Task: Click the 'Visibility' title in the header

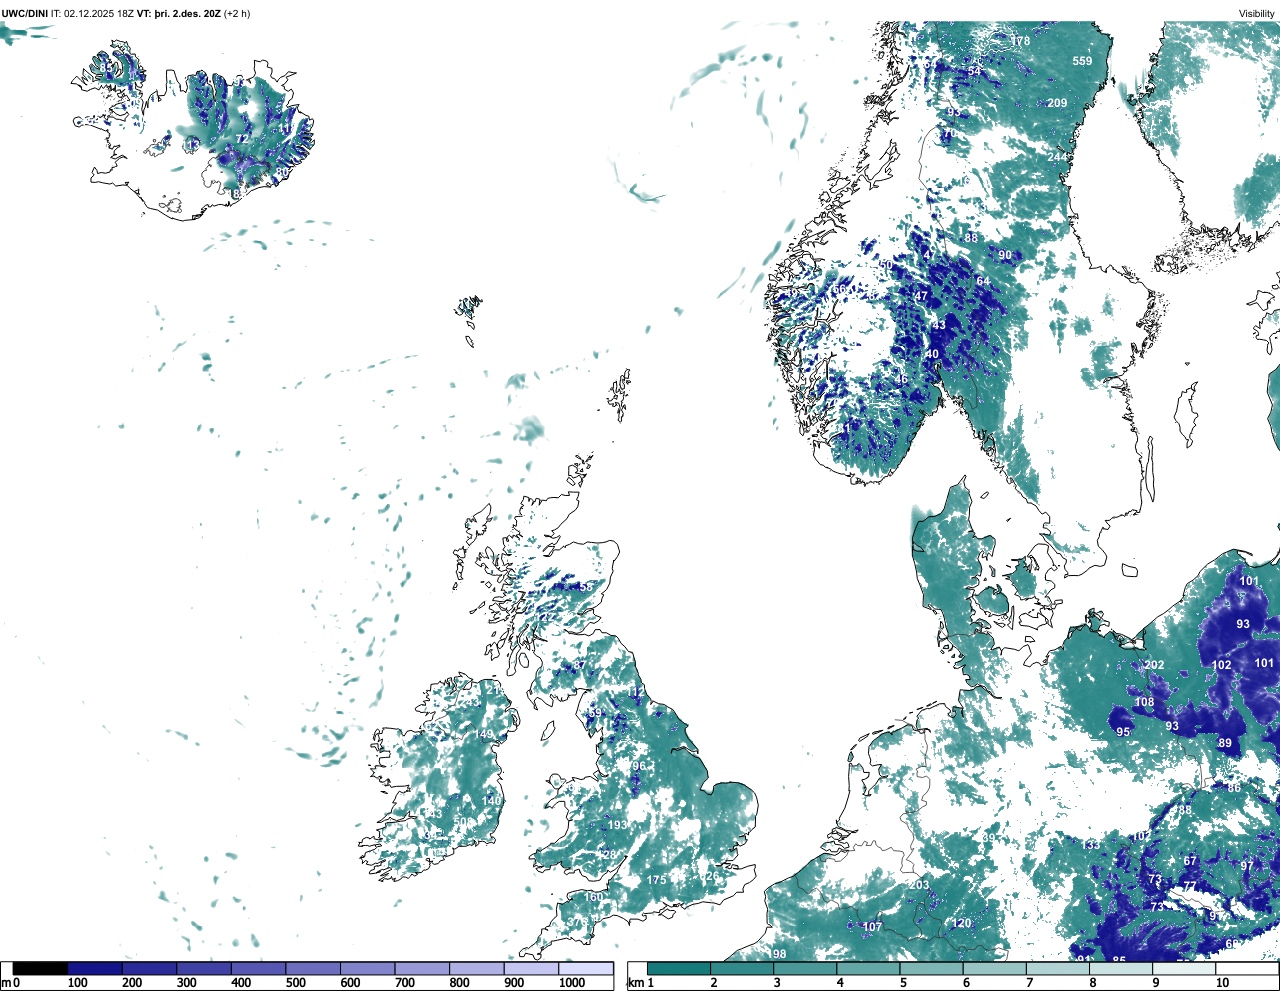Action: point(1256,13)
